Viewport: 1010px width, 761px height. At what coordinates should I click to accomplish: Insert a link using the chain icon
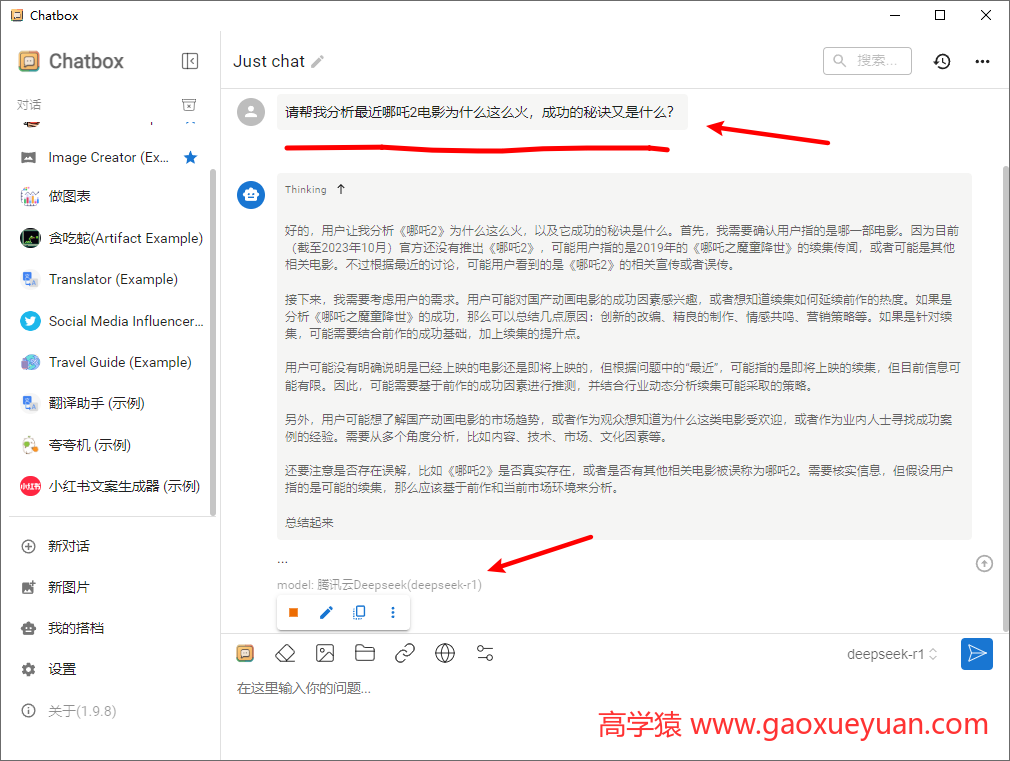pos(404,652)
